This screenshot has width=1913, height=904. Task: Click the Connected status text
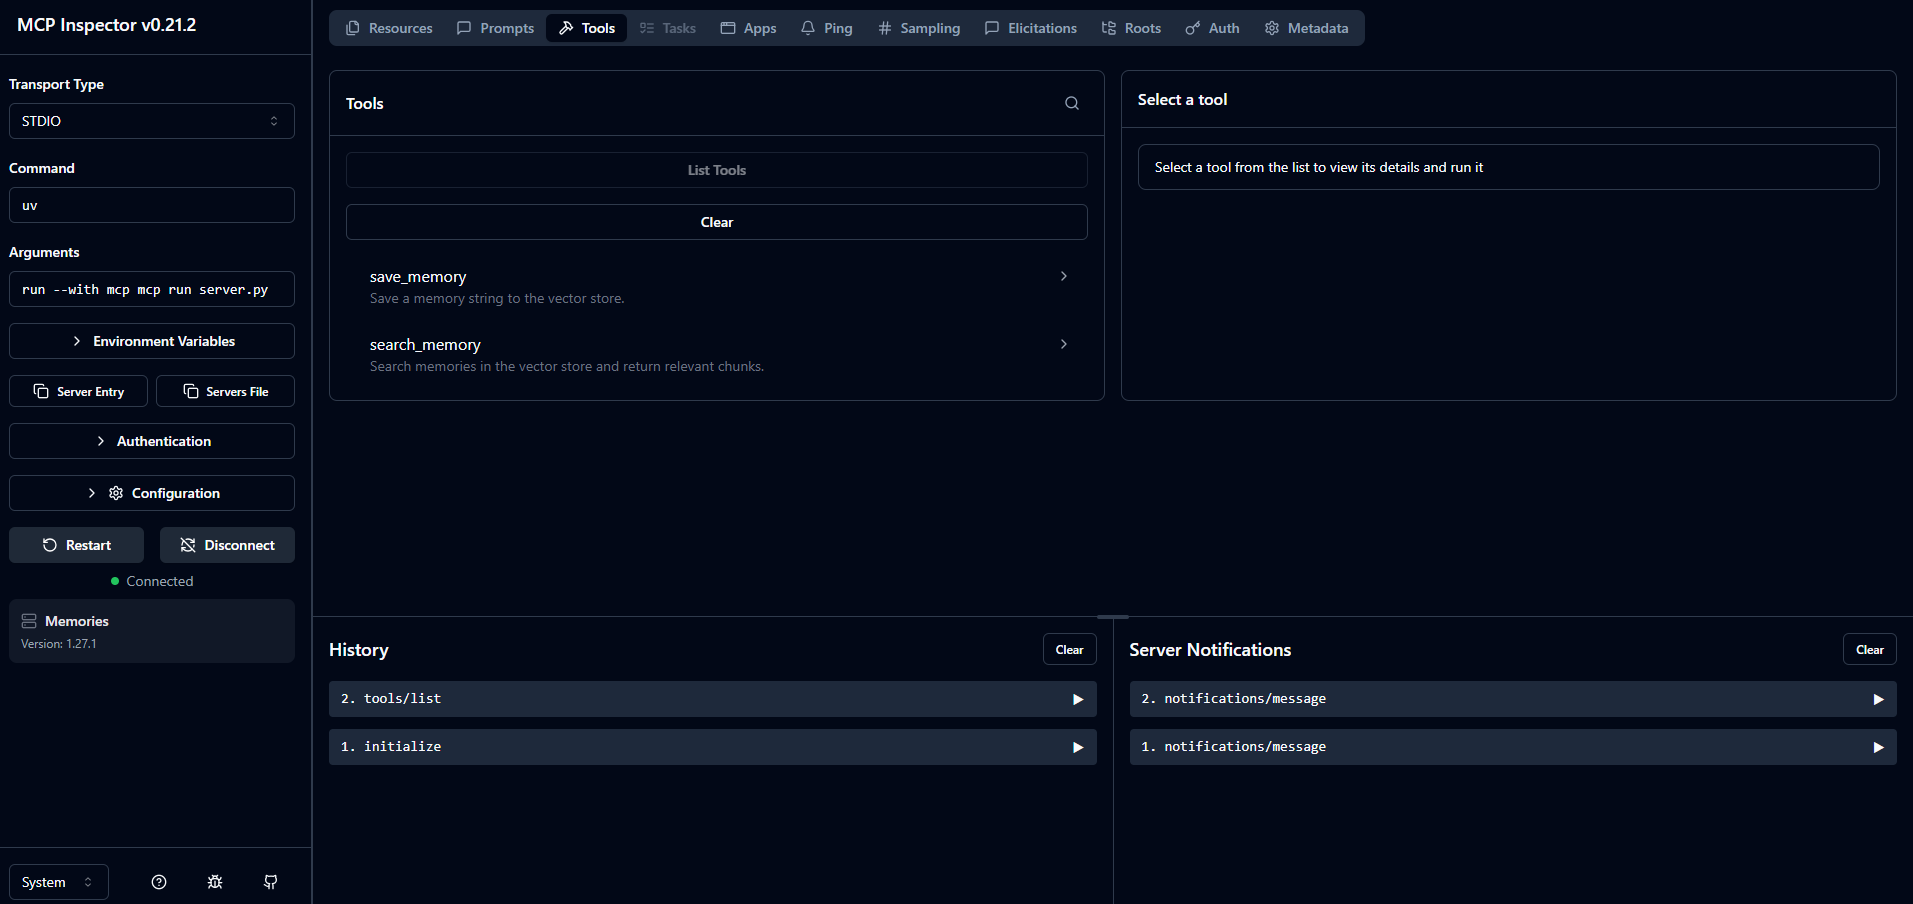(160, 581)
